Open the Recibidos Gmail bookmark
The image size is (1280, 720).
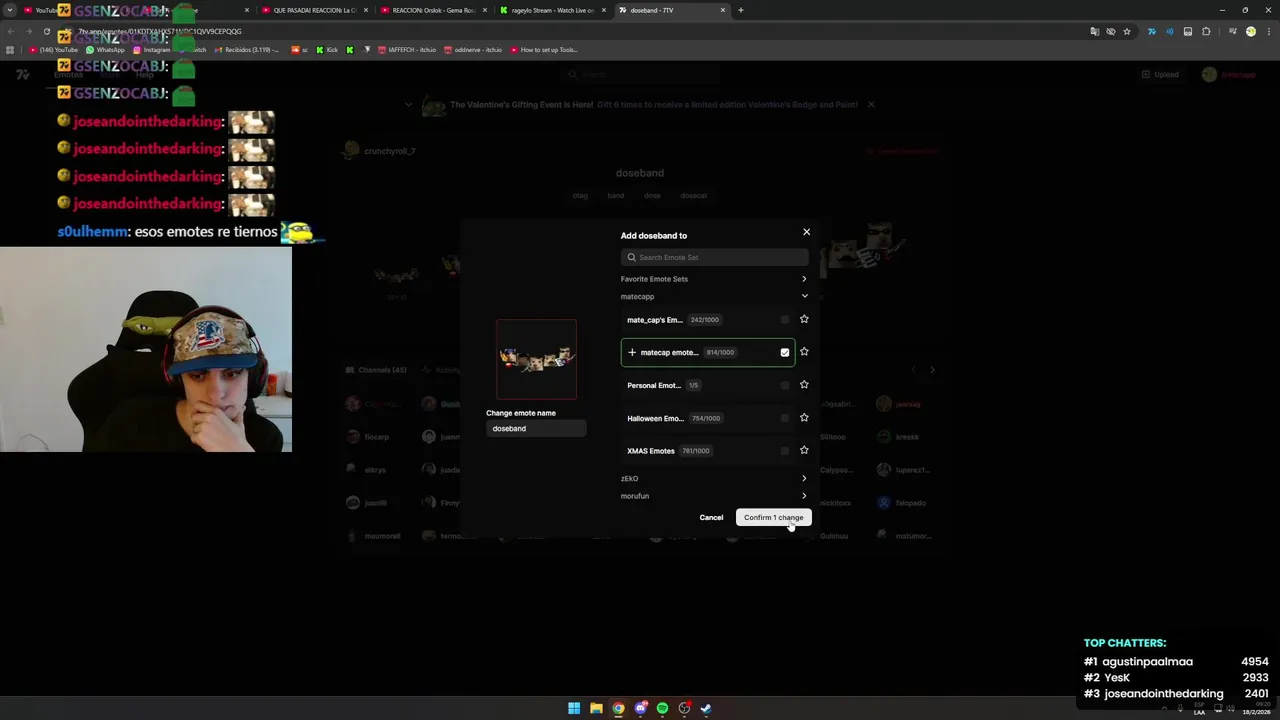click(246, 49)
